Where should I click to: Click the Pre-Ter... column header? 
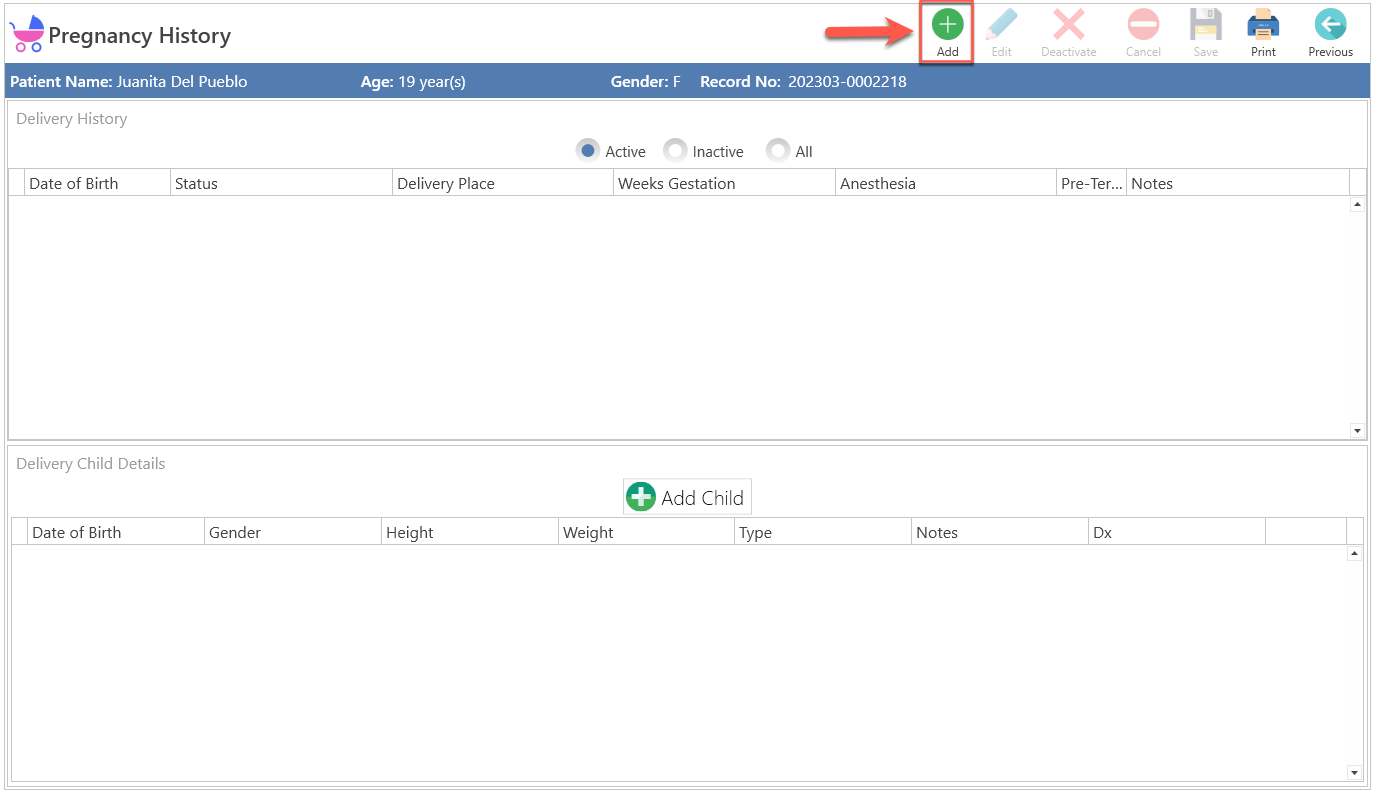(x=1092, y=183)
